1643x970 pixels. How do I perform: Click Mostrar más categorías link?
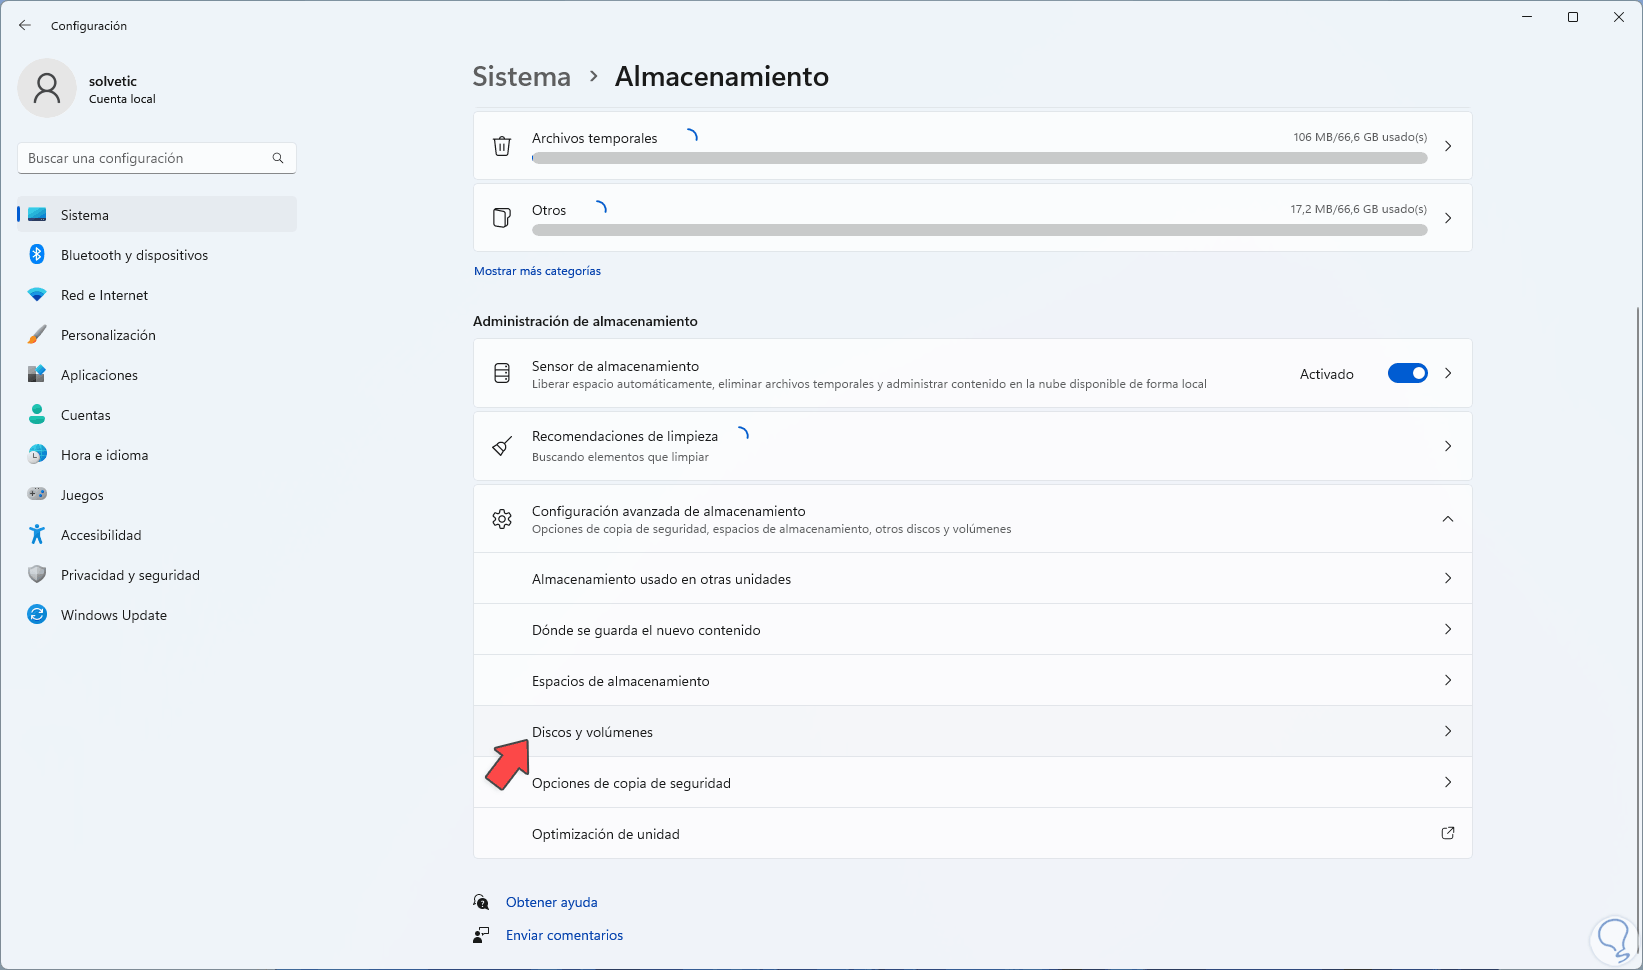pos(537,271)
